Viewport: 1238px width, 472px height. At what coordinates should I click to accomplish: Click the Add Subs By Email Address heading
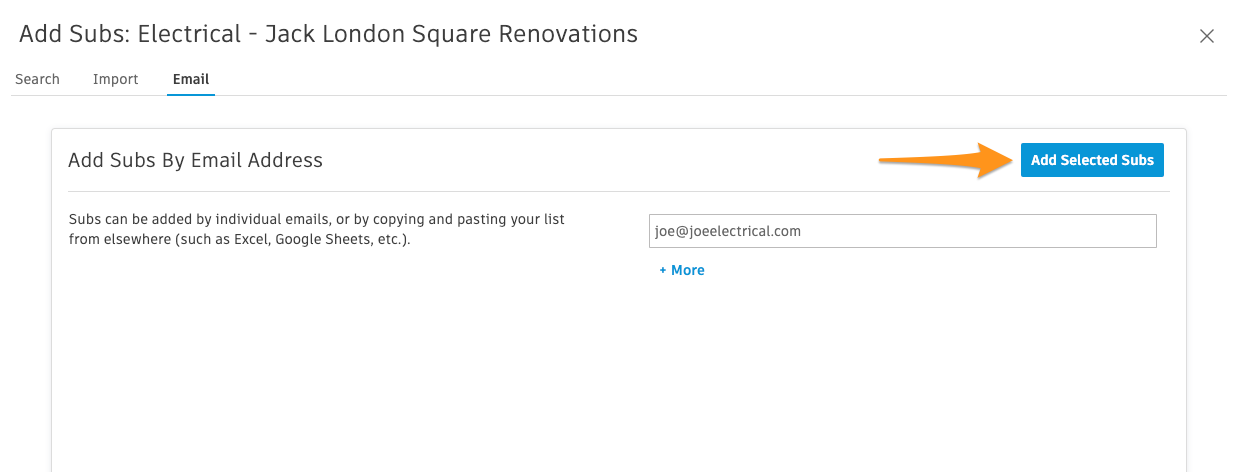coord(195,160)
